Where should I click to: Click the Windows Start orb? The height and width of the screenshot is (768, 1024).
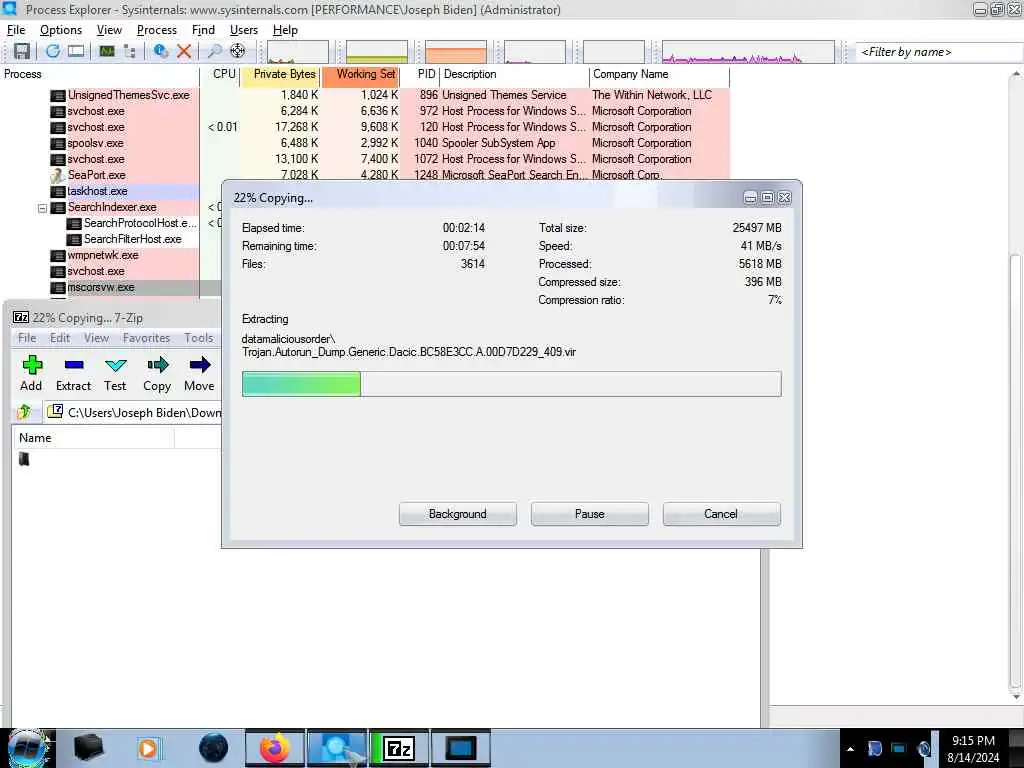[x=27, y=748]
